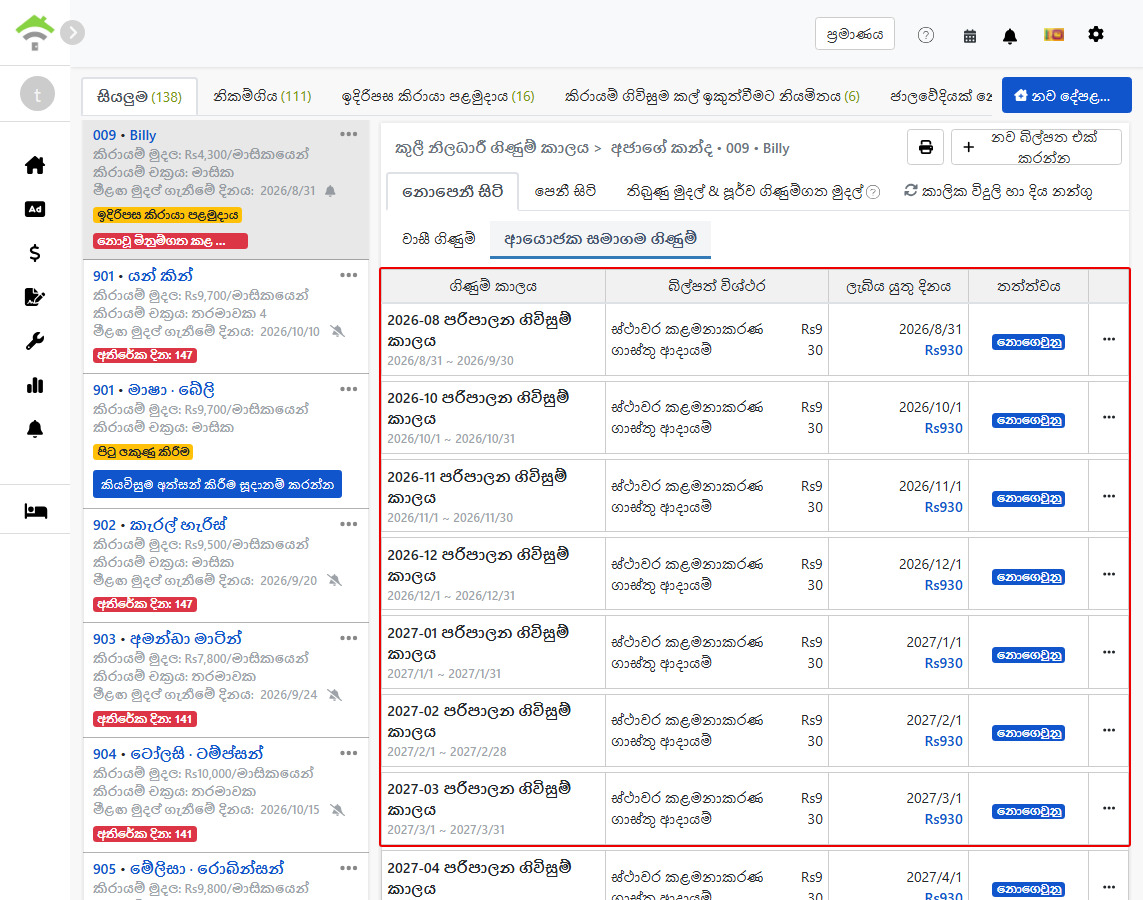The width and height of the screenshot is (1143, 900).
Task: Click unpaid status badge for 2027/3/1
Action: [1028, 811]
